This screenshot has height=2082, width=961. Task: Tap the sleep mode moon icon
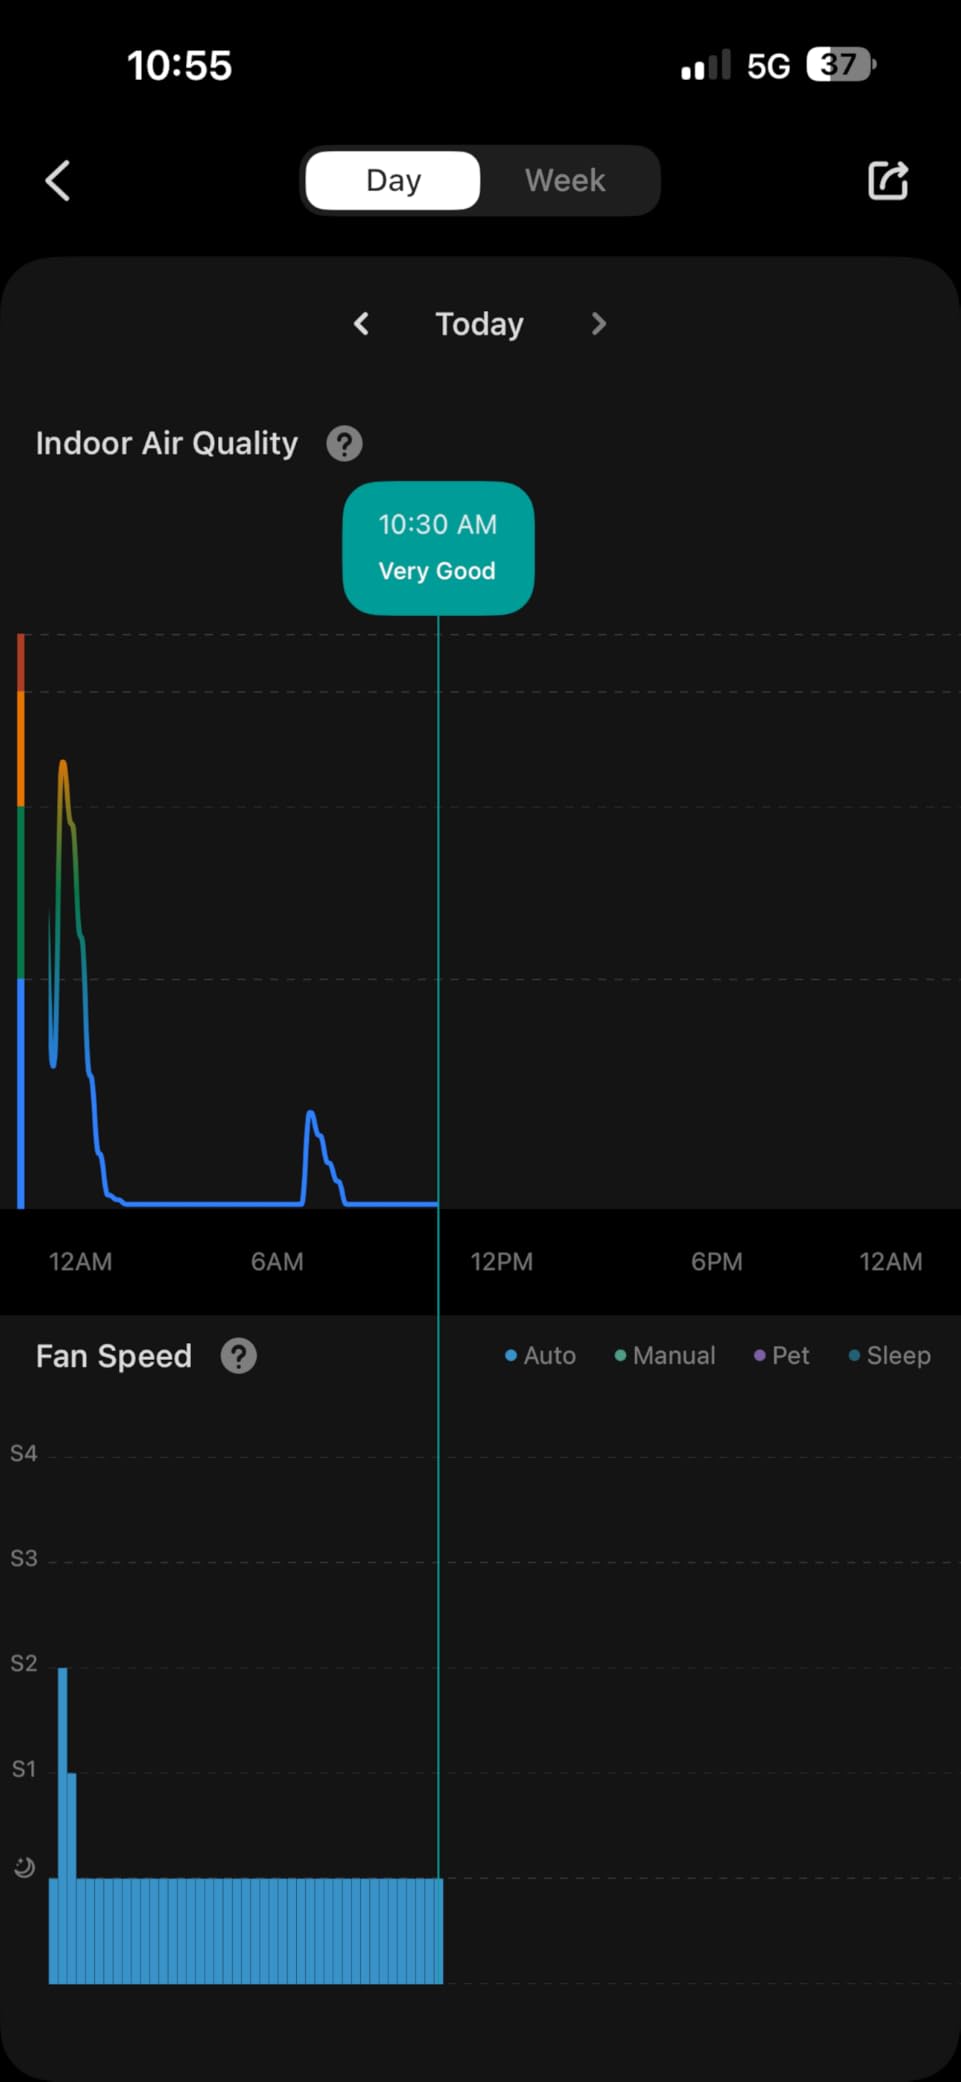pos(24,1867)
